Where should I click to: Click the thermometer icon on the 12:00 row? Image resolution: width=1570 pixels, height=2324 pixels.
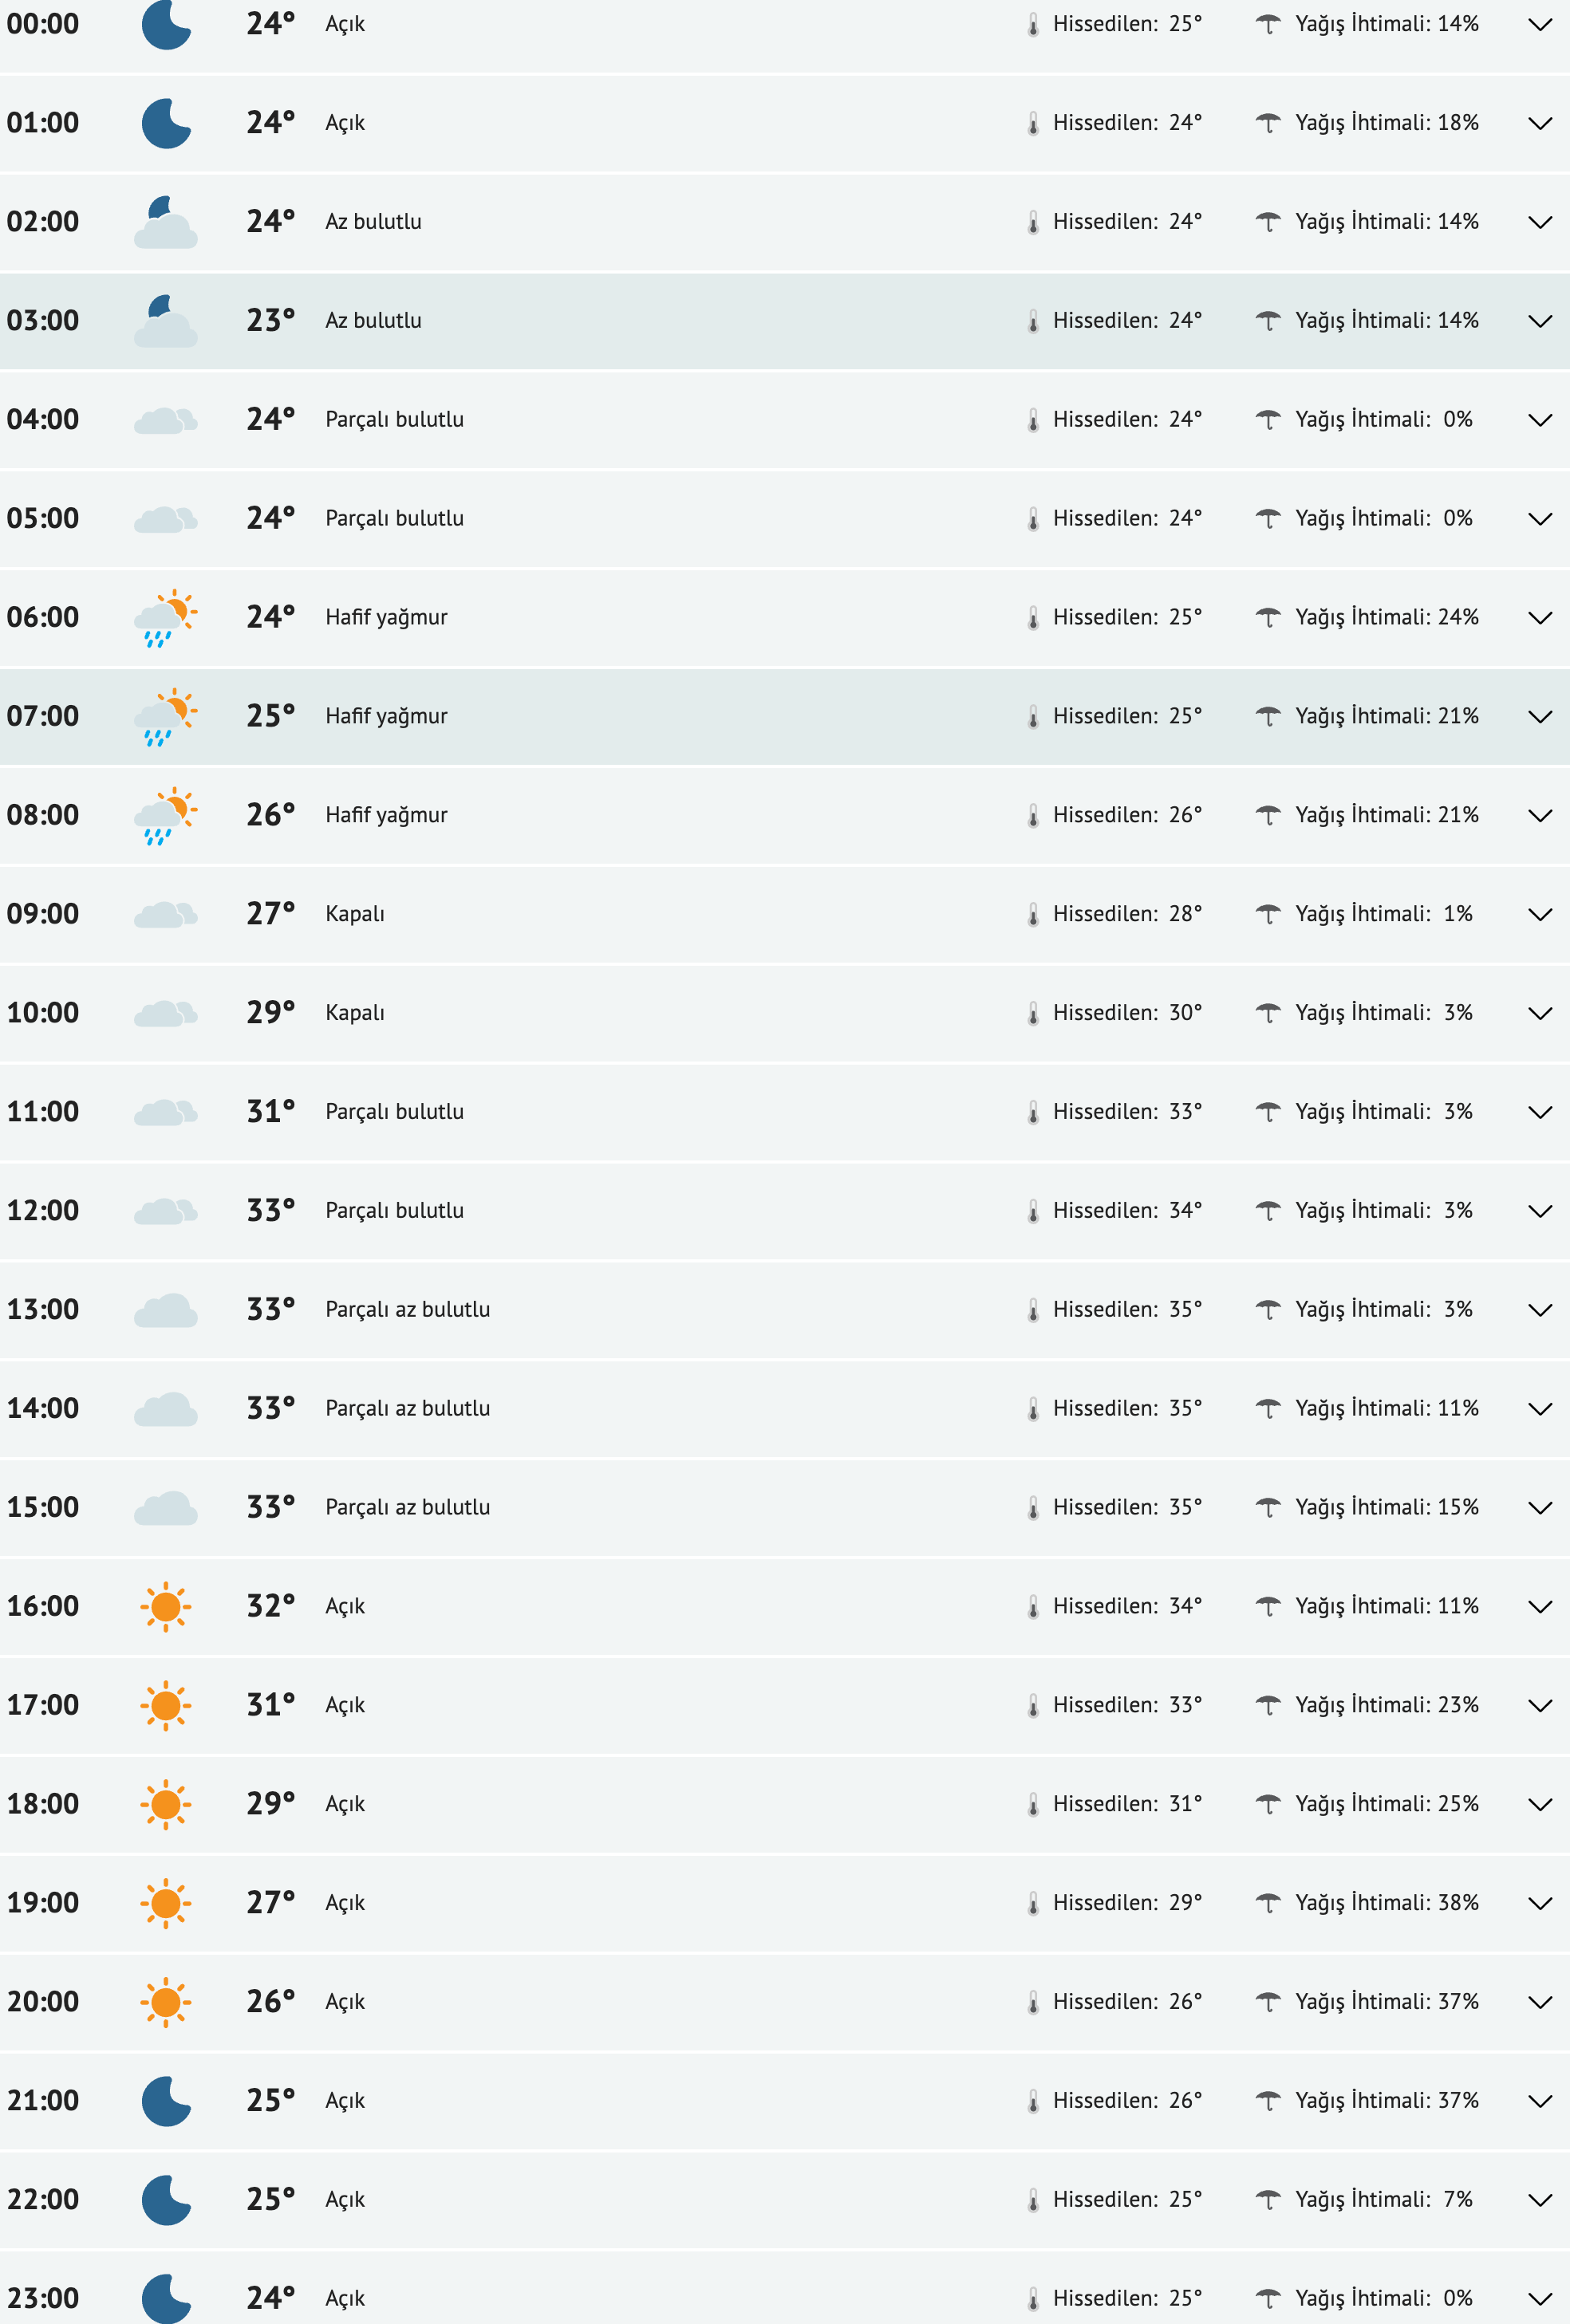[x=1034, y=1210]
